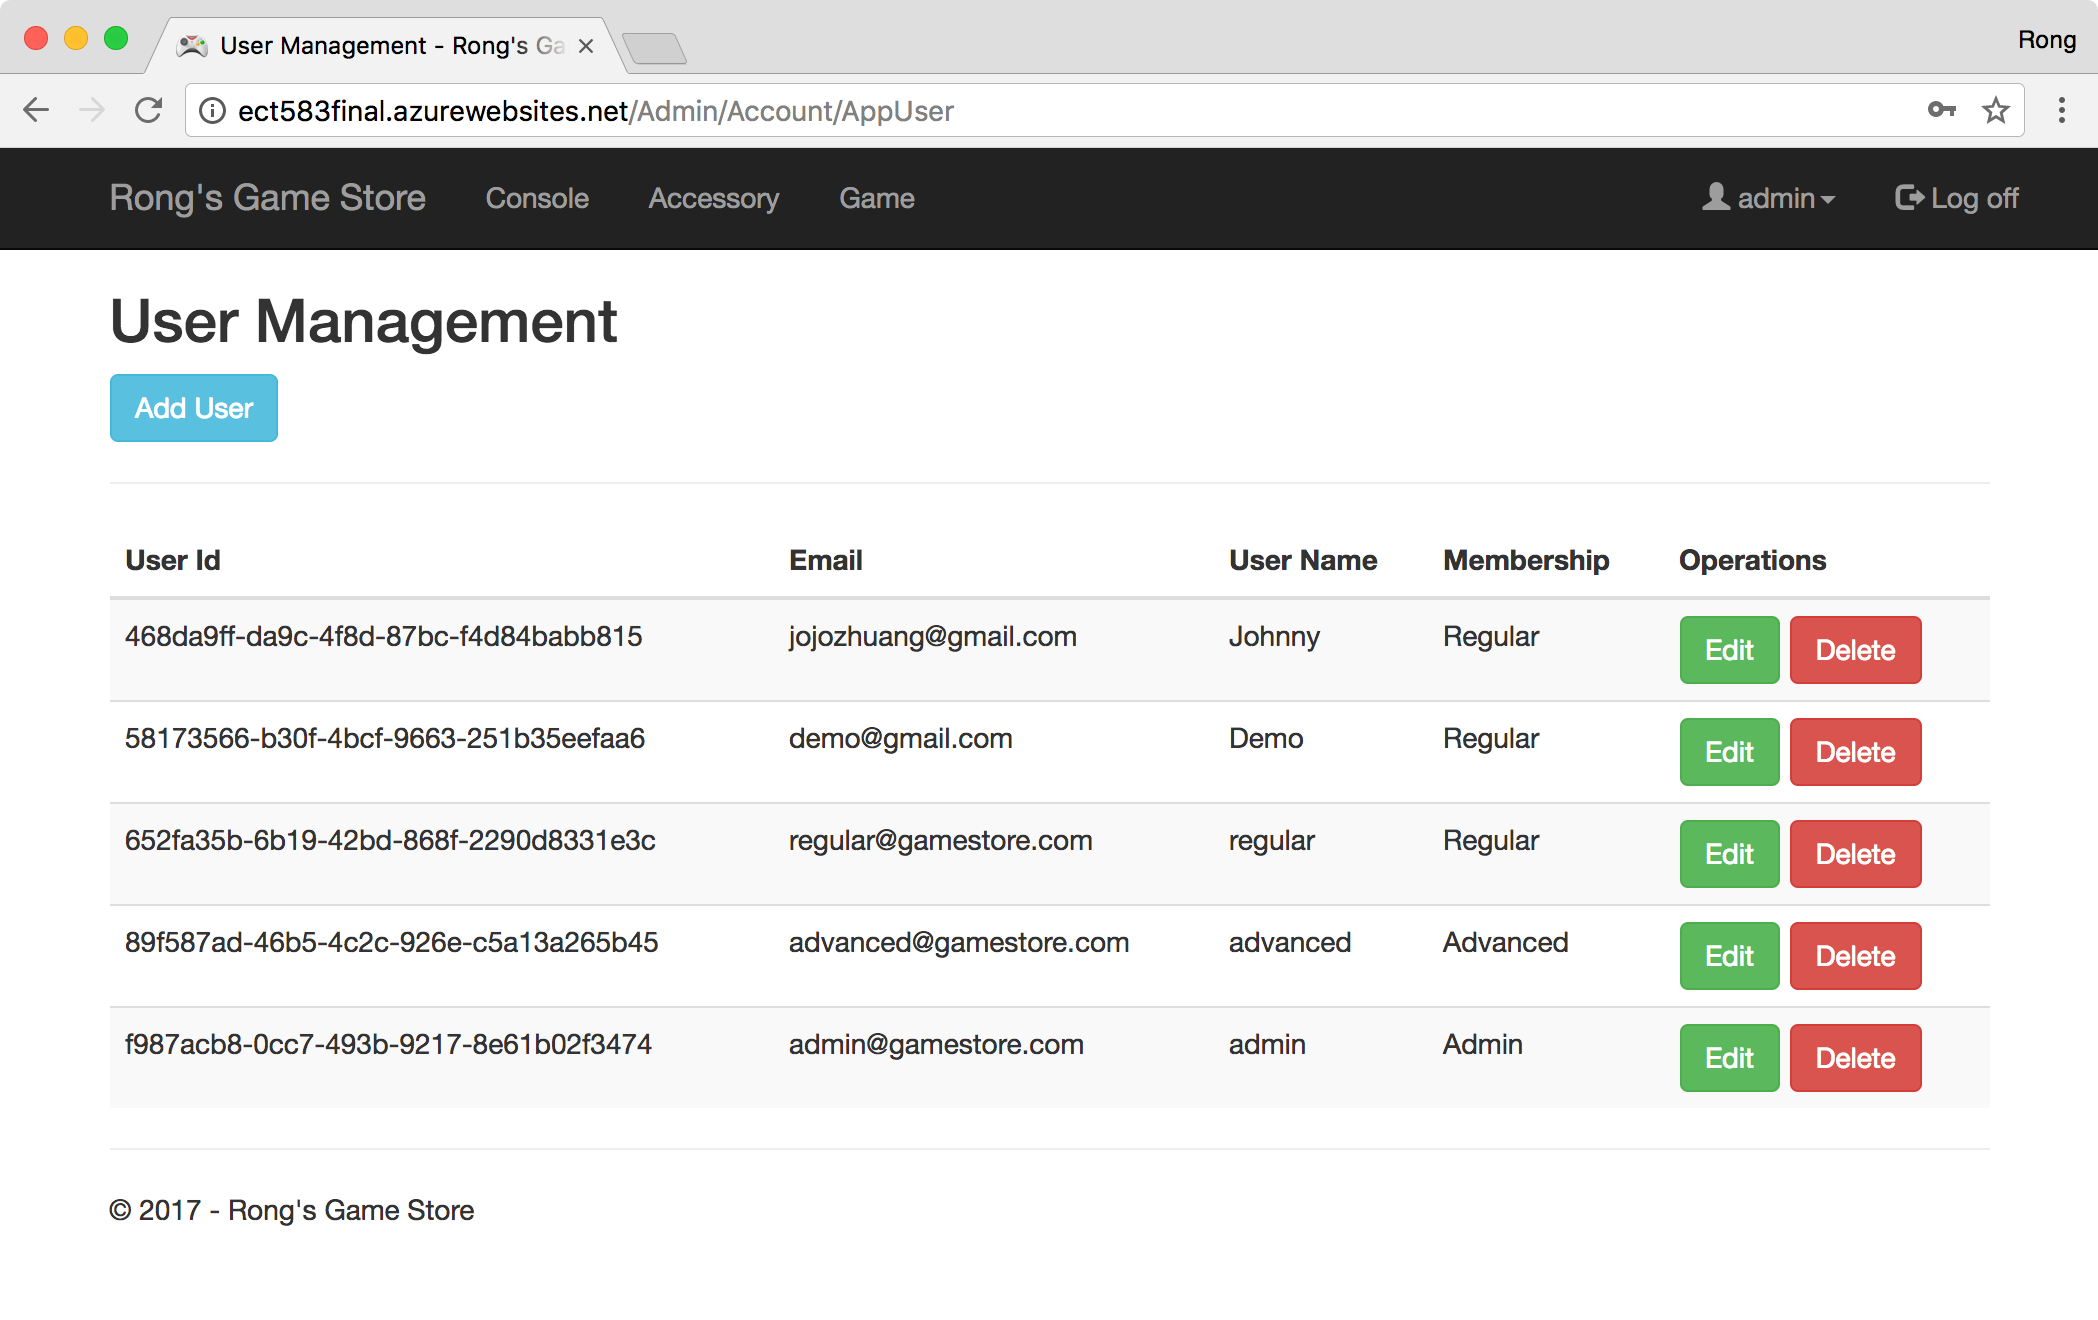The height and width of the screenshot is (1320, 2098).
Task: Open the Game menu item
Action: pos(877,198)
